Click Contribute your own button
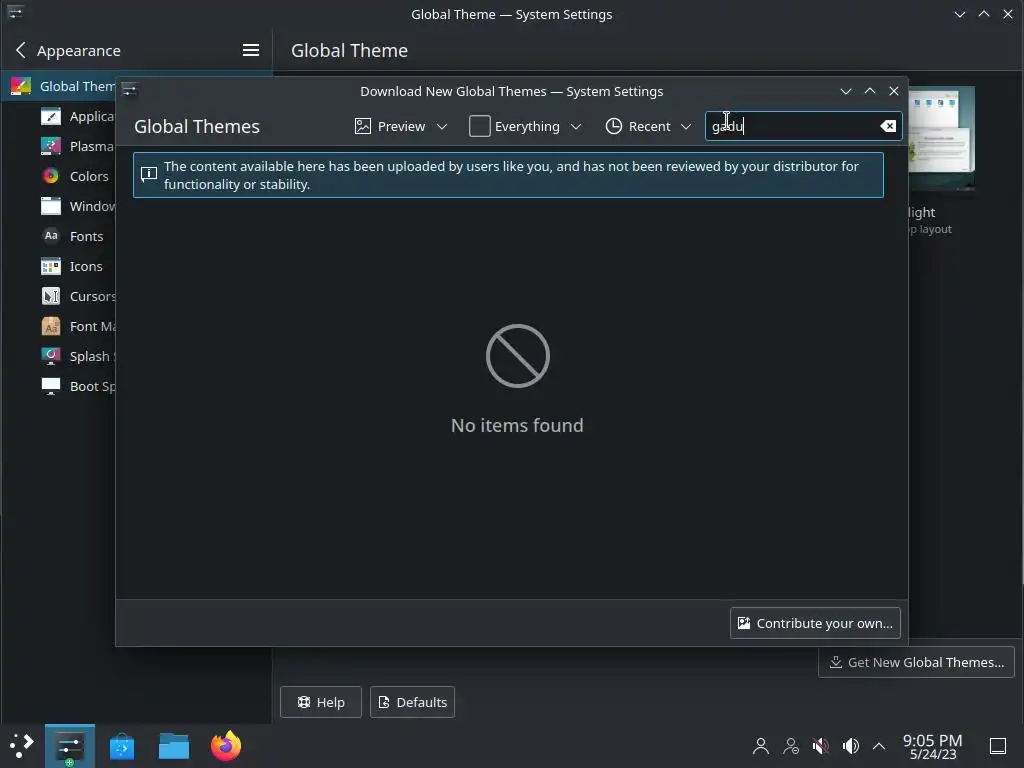The width and height of the screenshot is (1024, 768). (x=815, y=623)
